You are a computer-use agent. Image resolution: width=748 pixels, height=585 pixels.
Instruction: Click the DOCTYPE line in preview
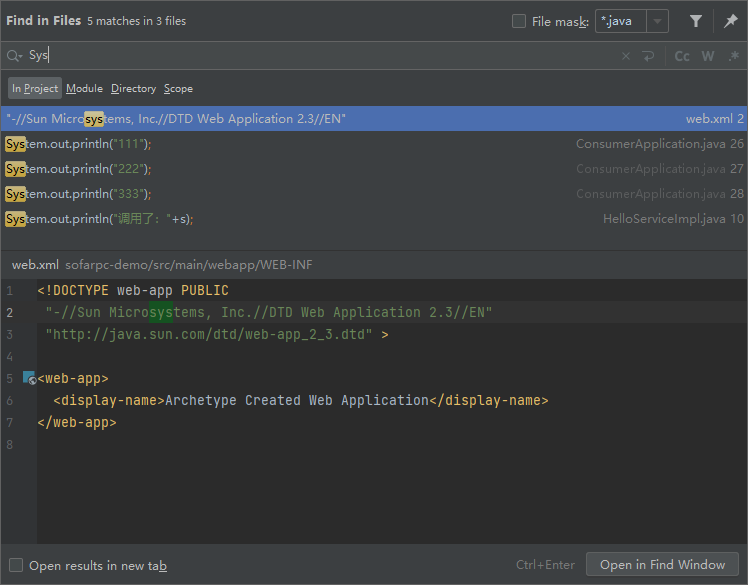(x=133, y=290)
